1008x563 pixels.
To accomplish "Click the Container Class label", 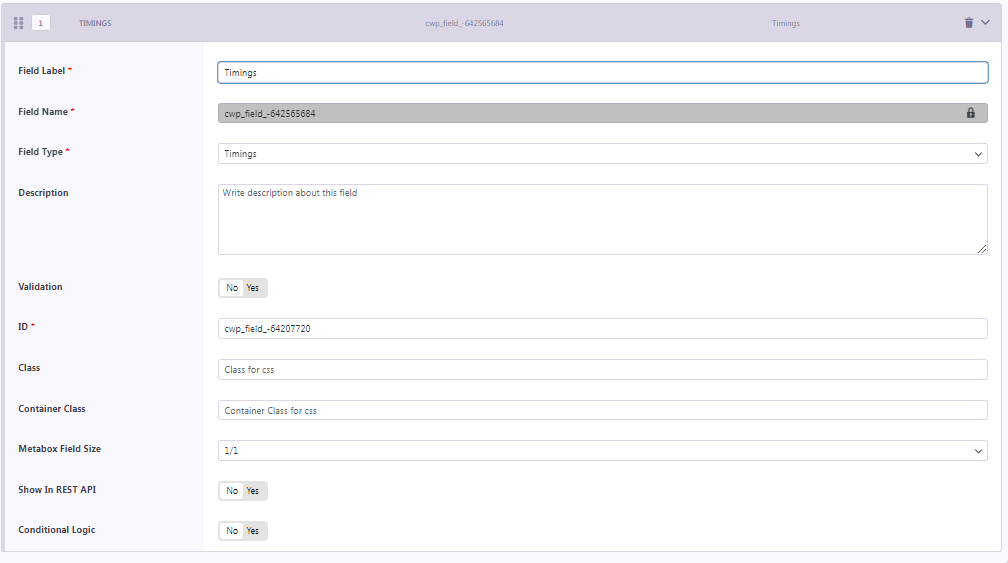I will click(x=51, y=409).
